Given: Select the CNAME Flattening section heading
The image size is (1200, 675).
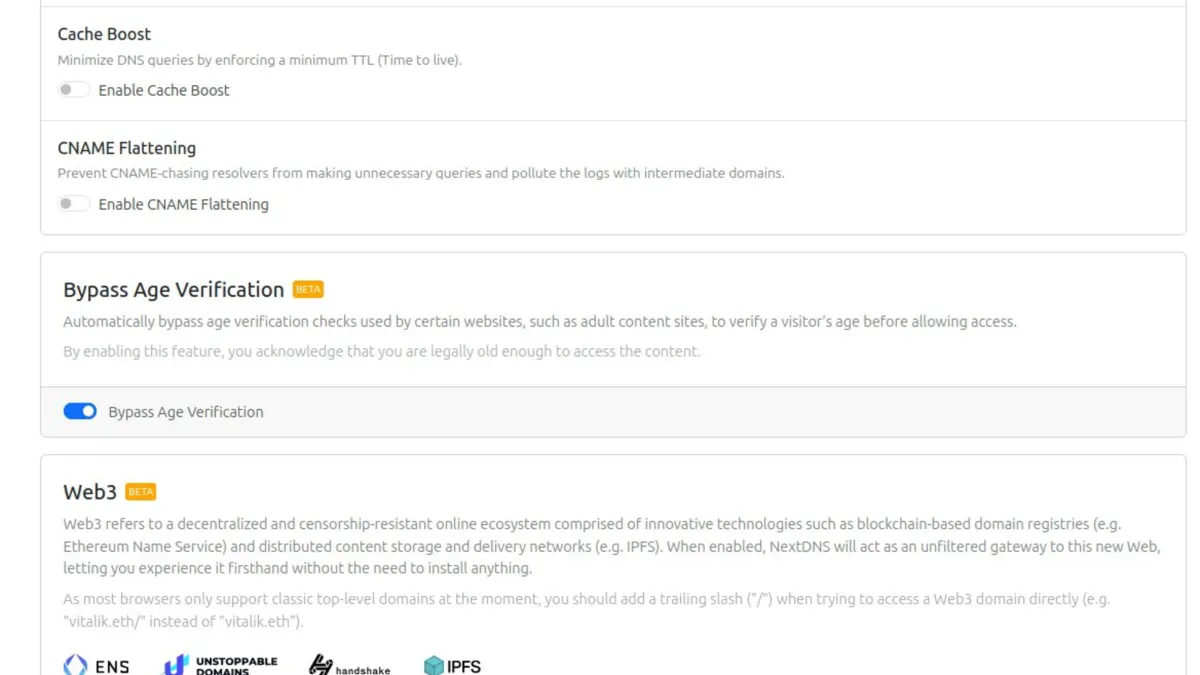Looking at the screenshot, I should pyautogui.click(x=126, y=148).
